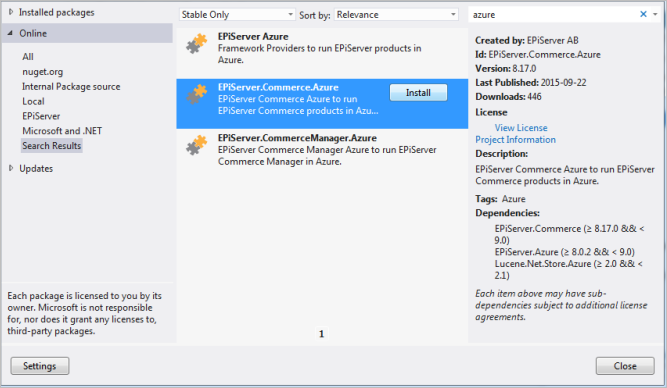This screenshot has width=667, height=388.
Task: Select the nuget.org package source
Action: click(x=43, y=71)
